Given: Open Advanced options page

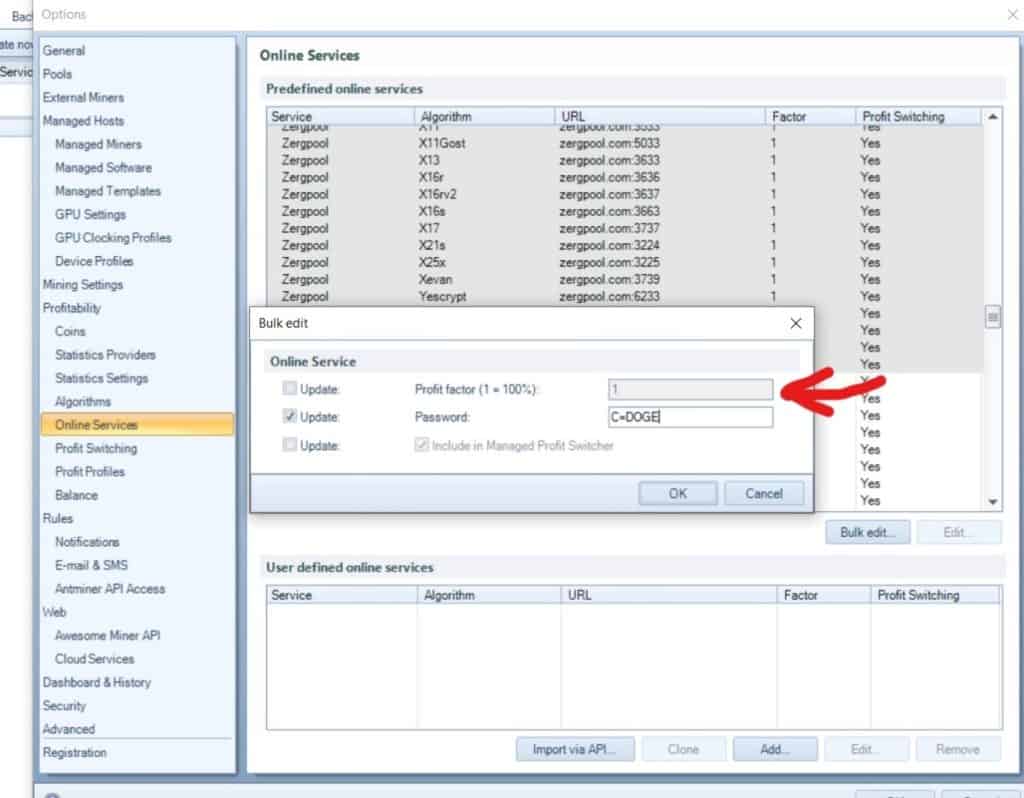Looking at the screenshot, I should tap(69, 729).
